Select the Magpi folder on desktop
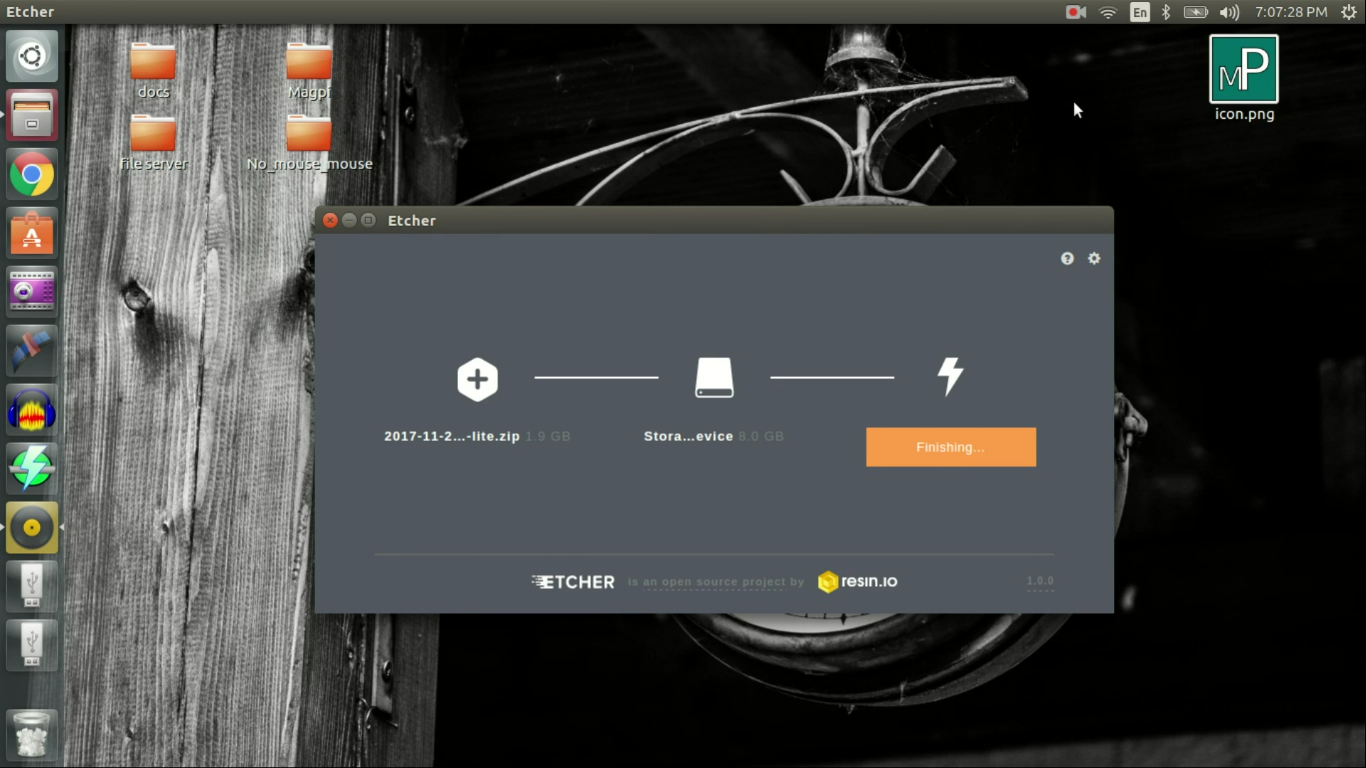Image resolution: width=1366 pixels, height=768 pixels. (x=309, y=70)
